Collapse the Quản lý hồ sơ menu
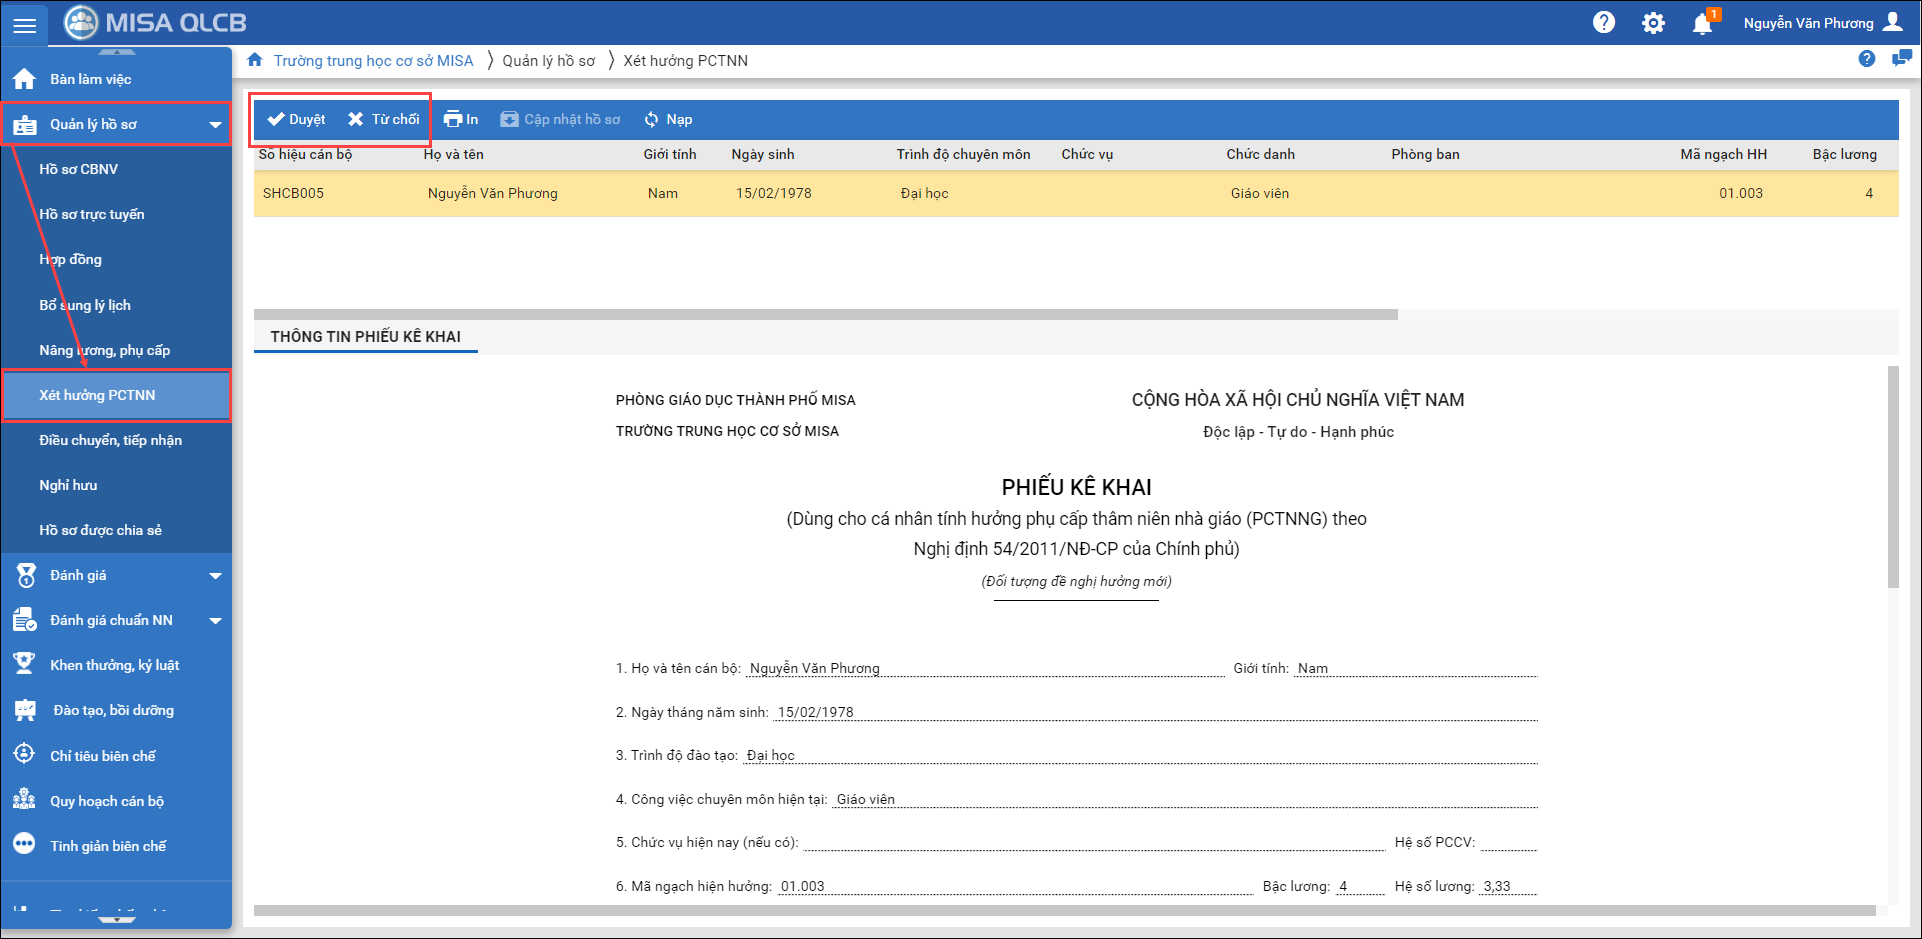1922x939 pixels. pos(215,125)
